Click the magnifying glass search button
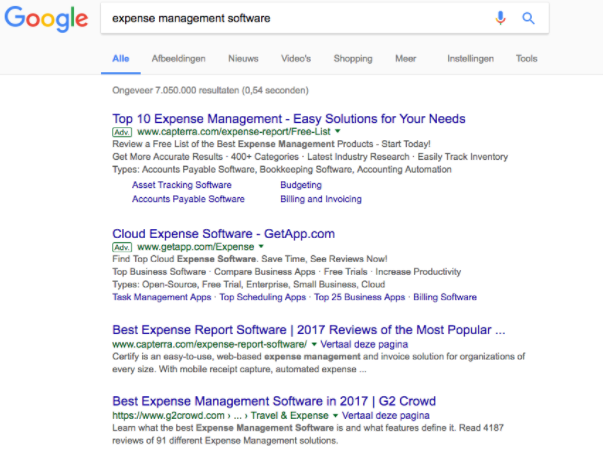 click(528, 18)
